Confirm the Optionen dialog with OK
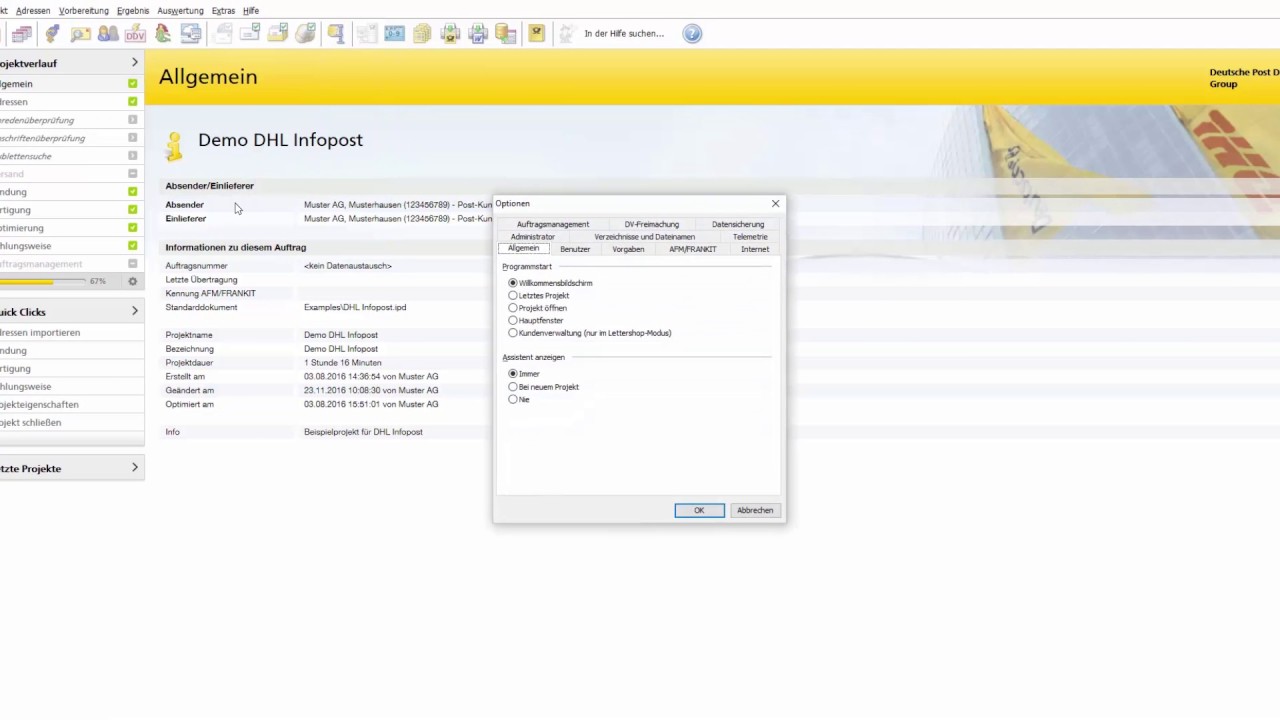The image size is (1280, 720). 699,510
